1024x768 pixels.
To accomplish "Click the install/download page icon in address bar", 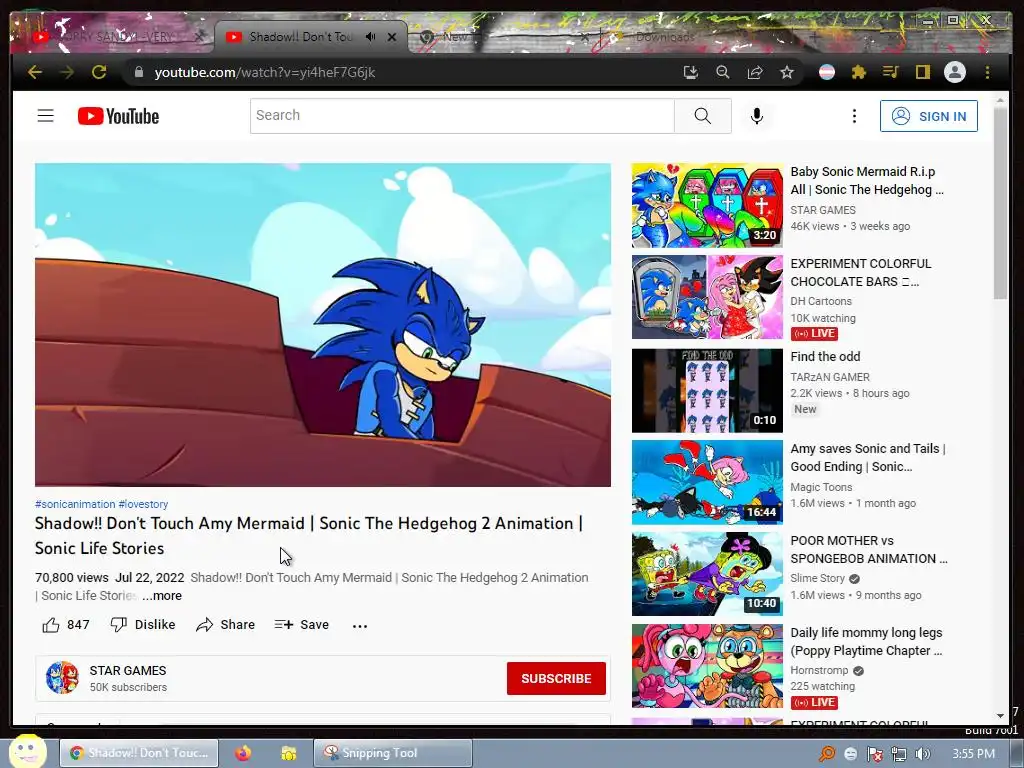I will pyautogui.click(x=691, y=72).
